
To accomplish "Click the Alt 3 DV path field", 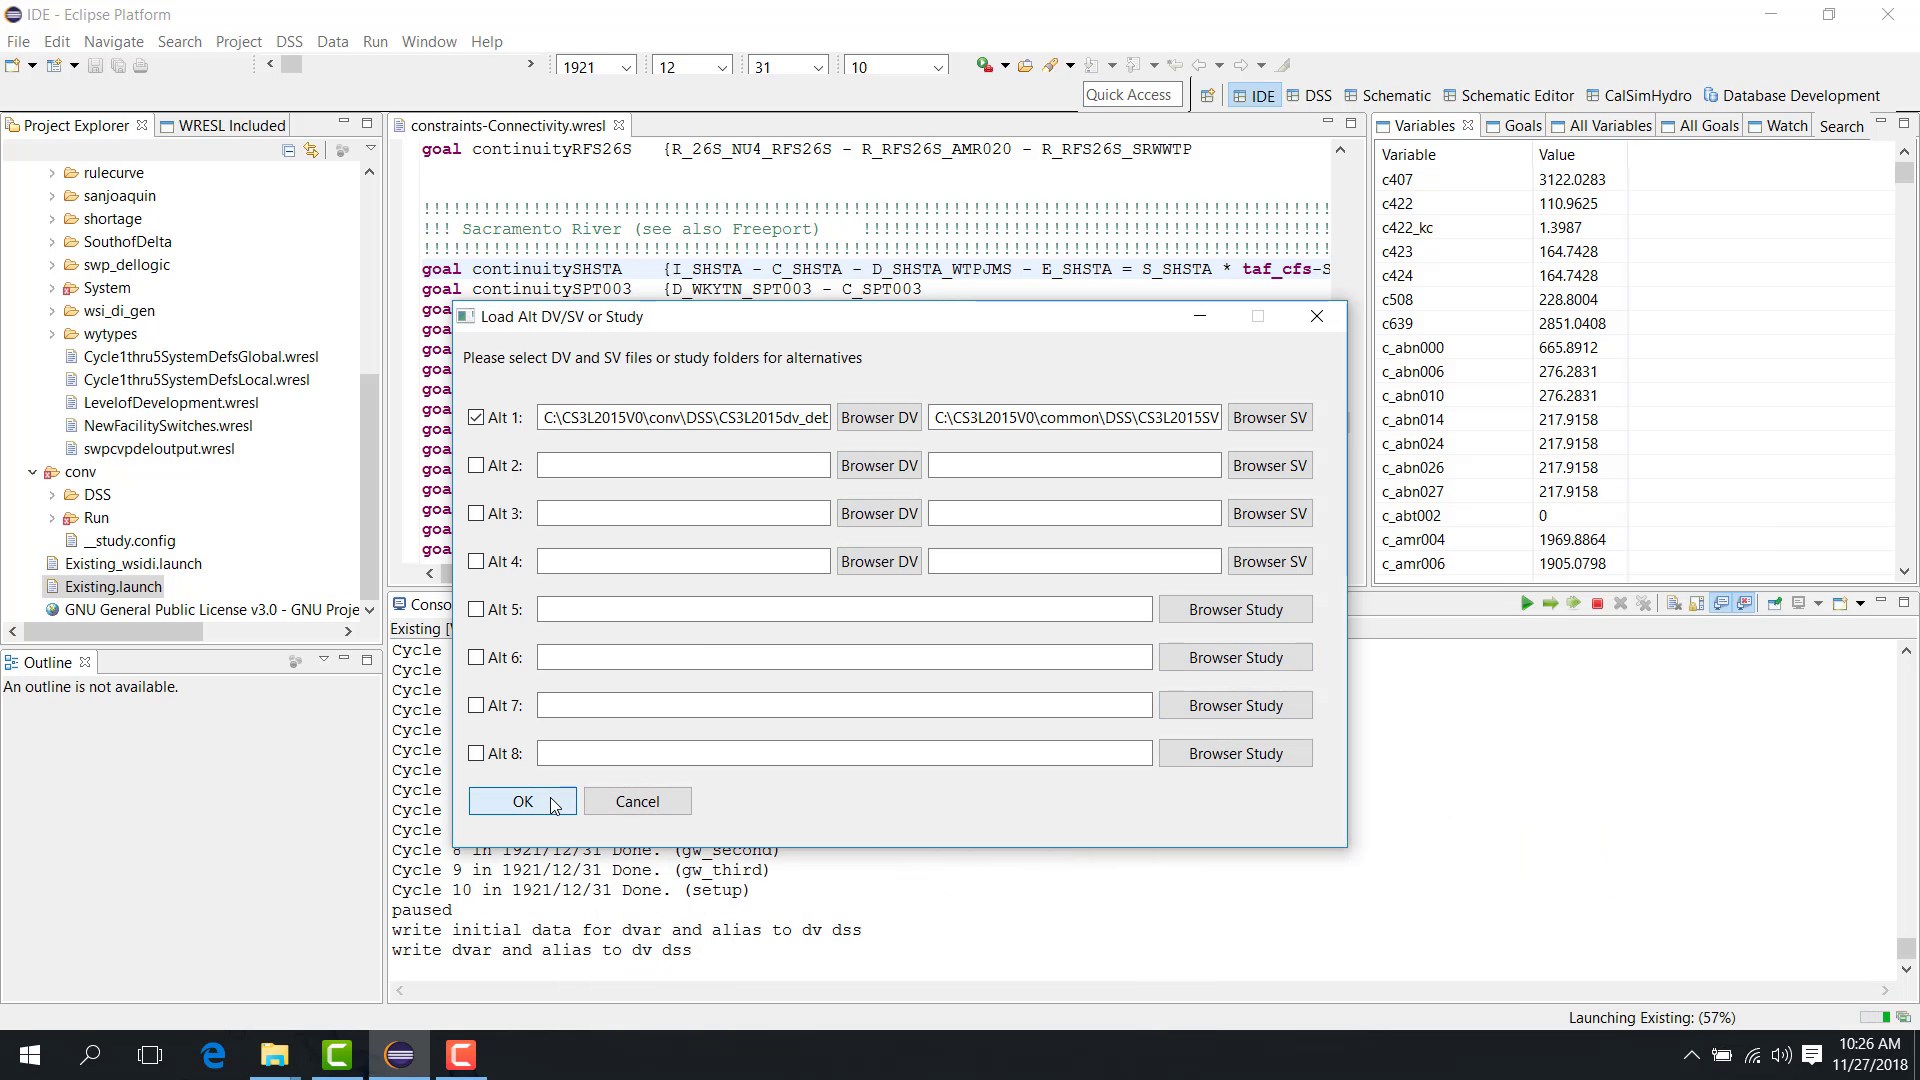I will (x=683, y=514).
